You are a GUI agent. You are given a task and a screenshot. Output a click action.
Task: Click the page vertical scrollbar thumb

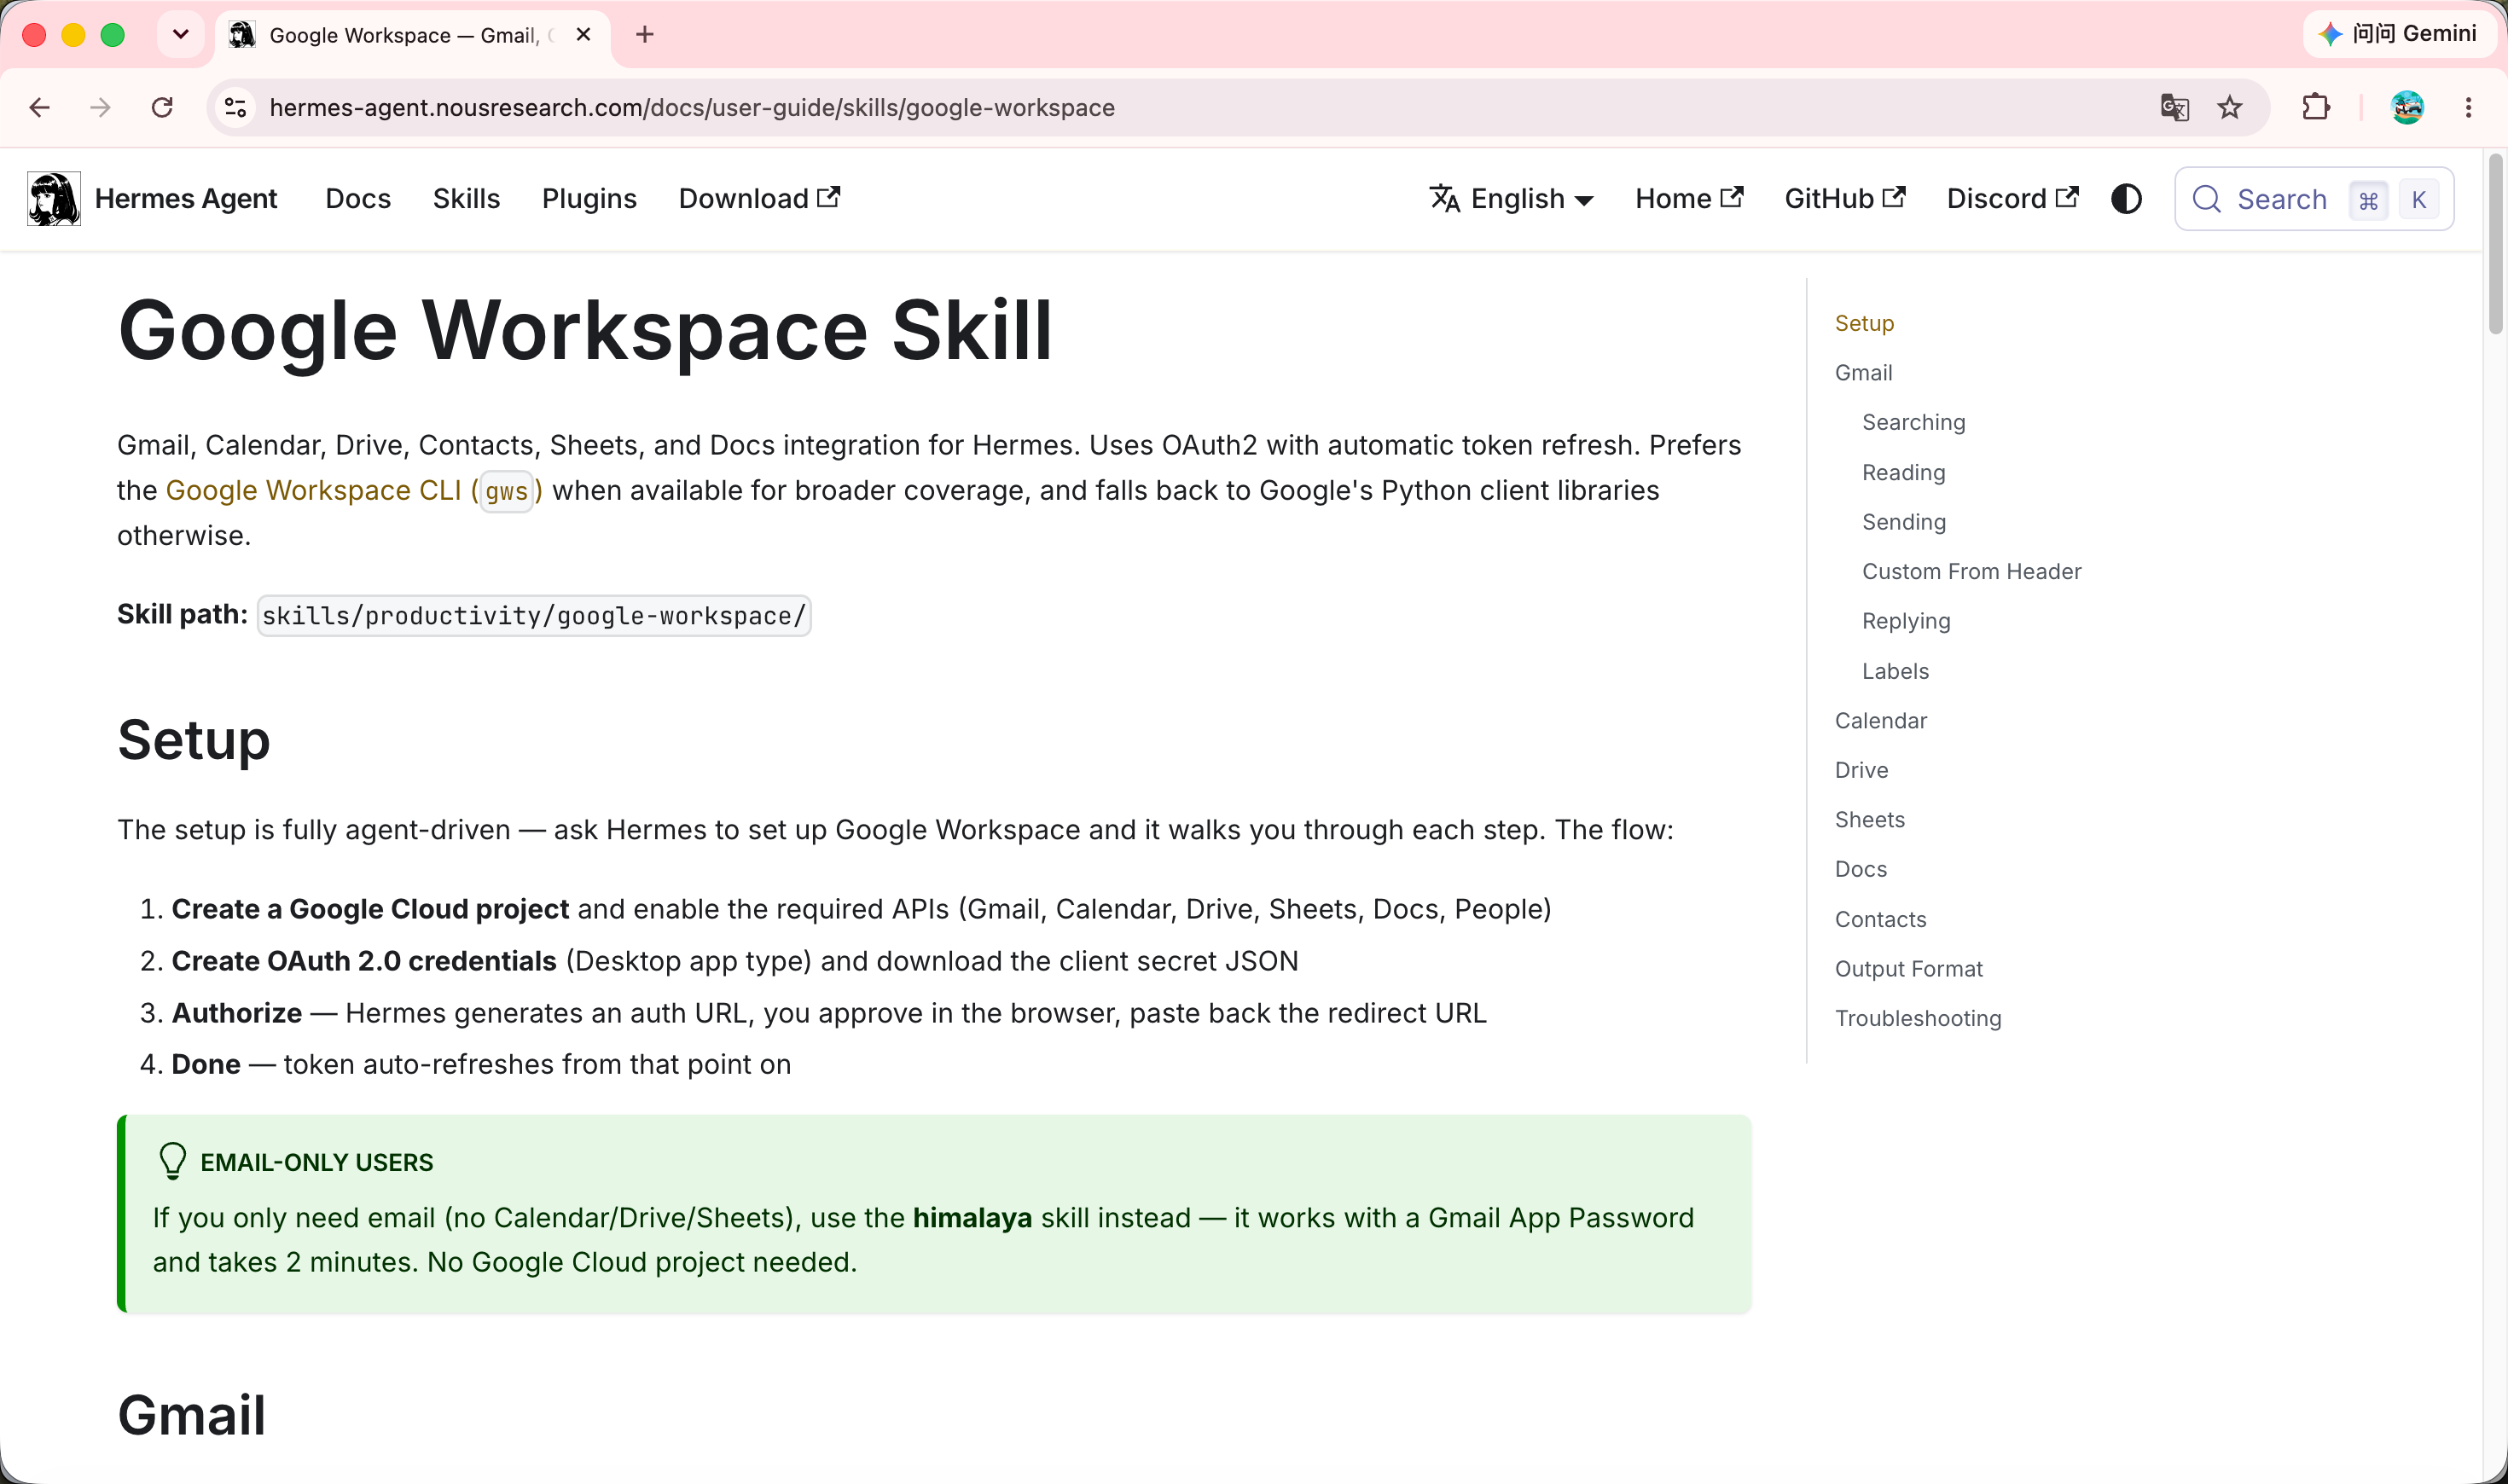(2495, 244)
